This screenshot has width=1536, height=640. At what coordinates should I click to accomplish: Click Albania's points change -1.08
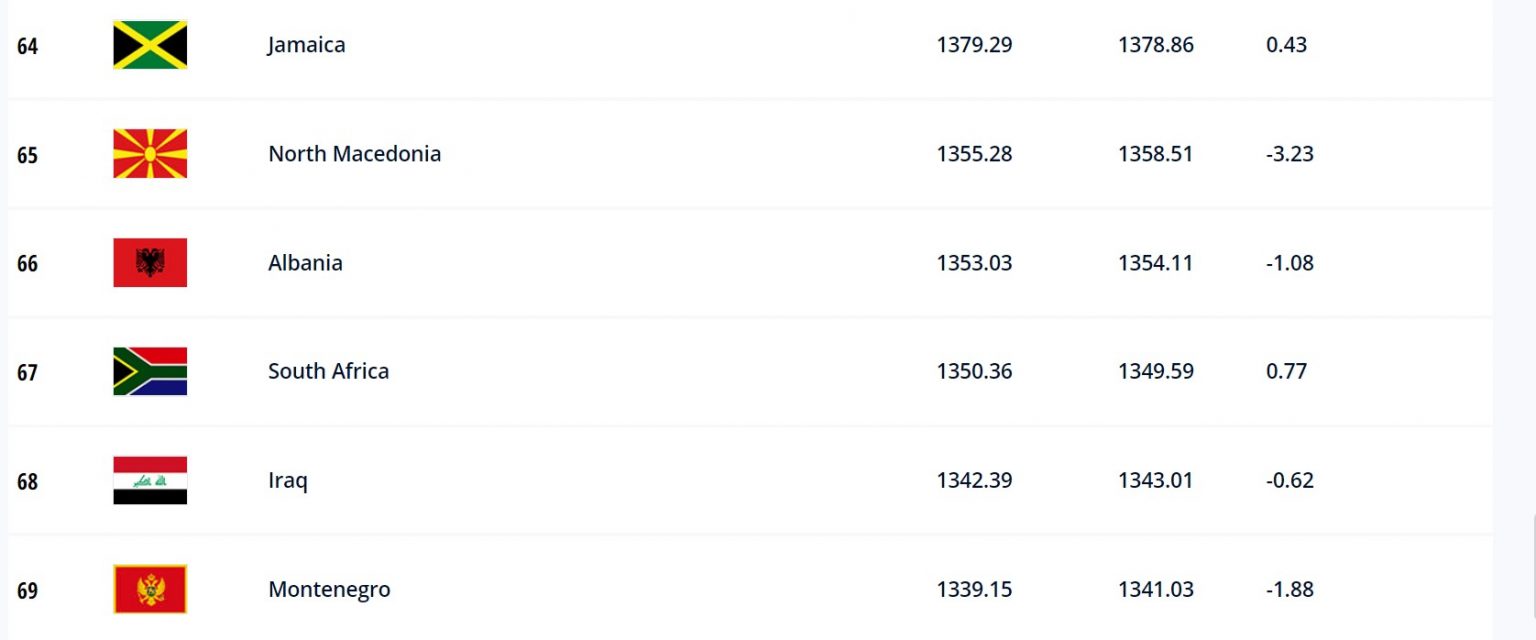(x=1289, y=263)
